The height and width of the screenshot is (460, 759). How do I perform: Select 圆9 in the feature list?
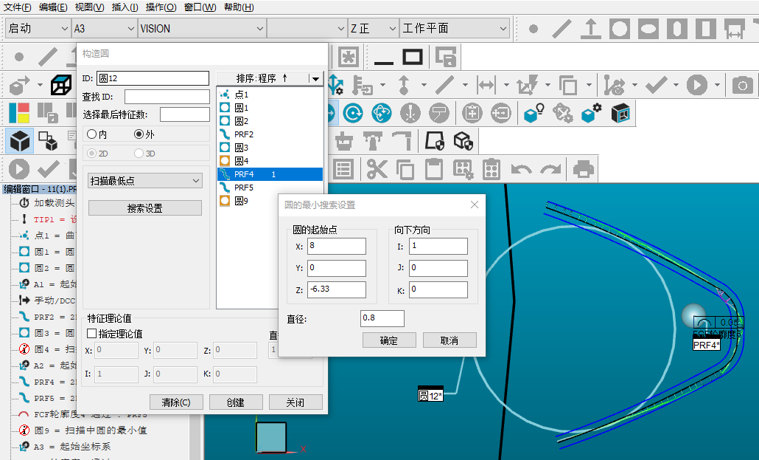pyautogui.click(x=241, y=201)
